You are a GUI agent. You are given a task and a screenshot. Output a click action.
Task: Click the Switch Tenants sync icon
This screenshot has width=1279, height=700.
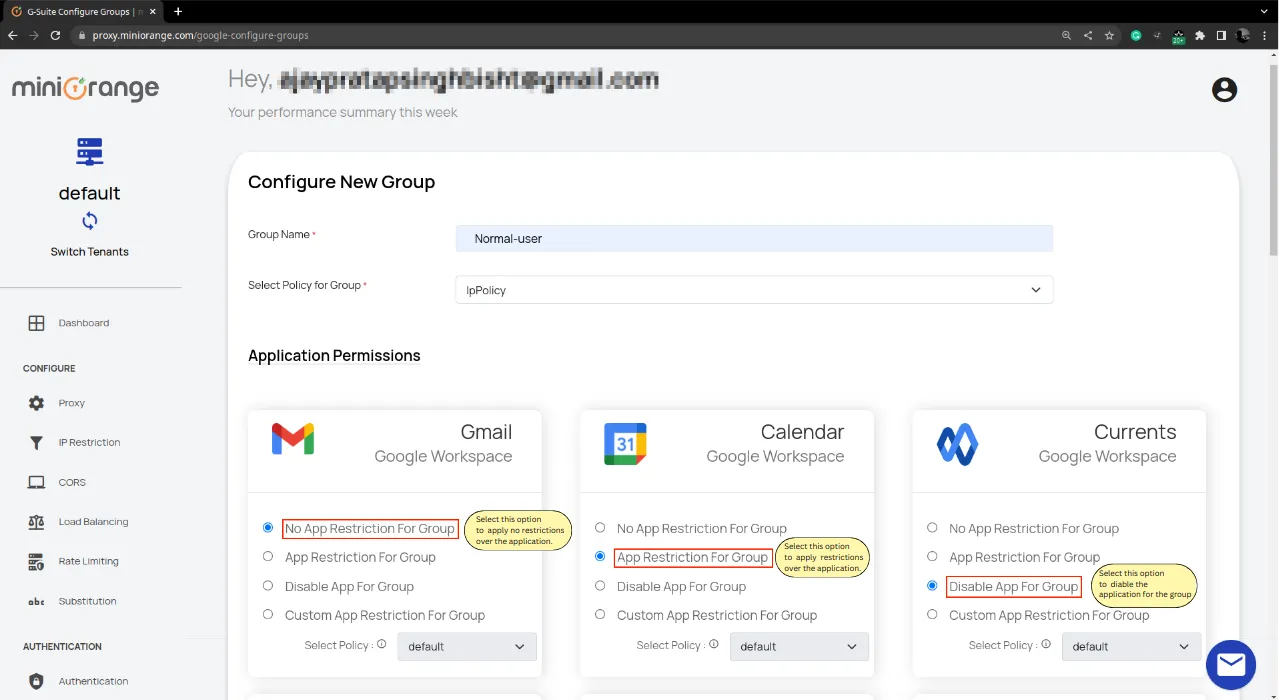point(90,221)
